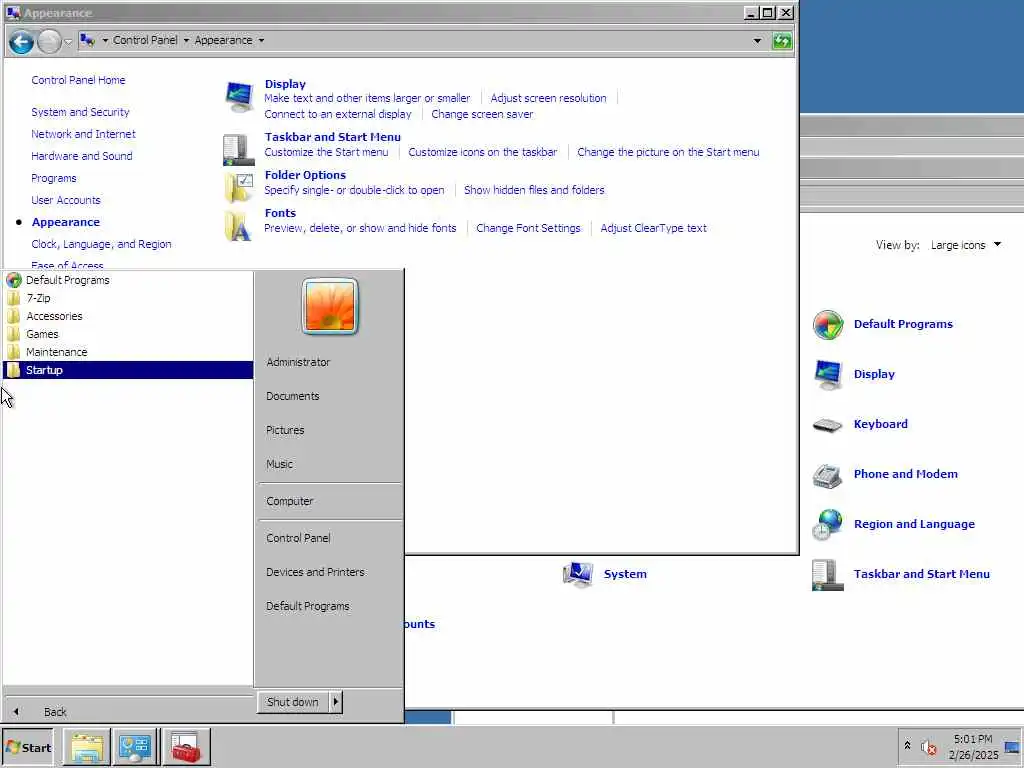Click Adjust screen resolution link
Screen dimensions: 1024x768
pos(548,99)
